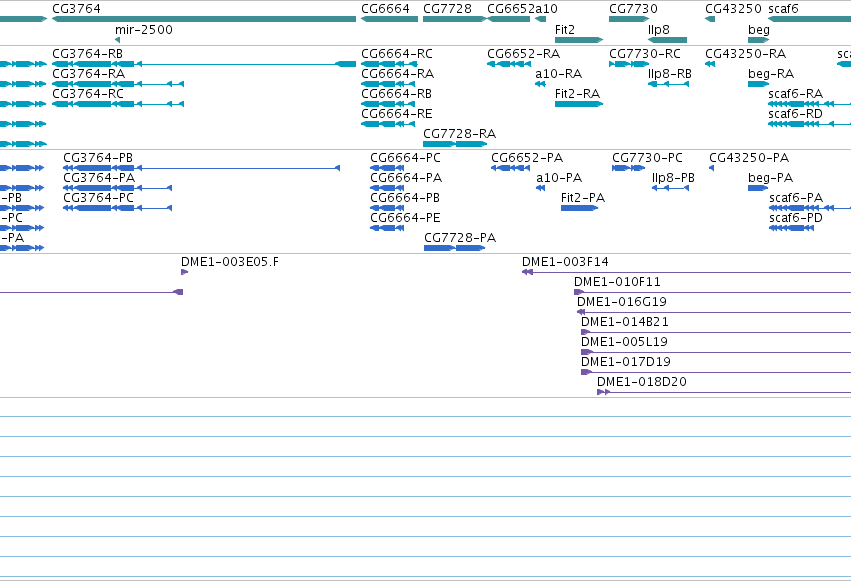This screenshot has width=851, height=581.
Task: Select clone DME1-010F11
Action: 712,292
